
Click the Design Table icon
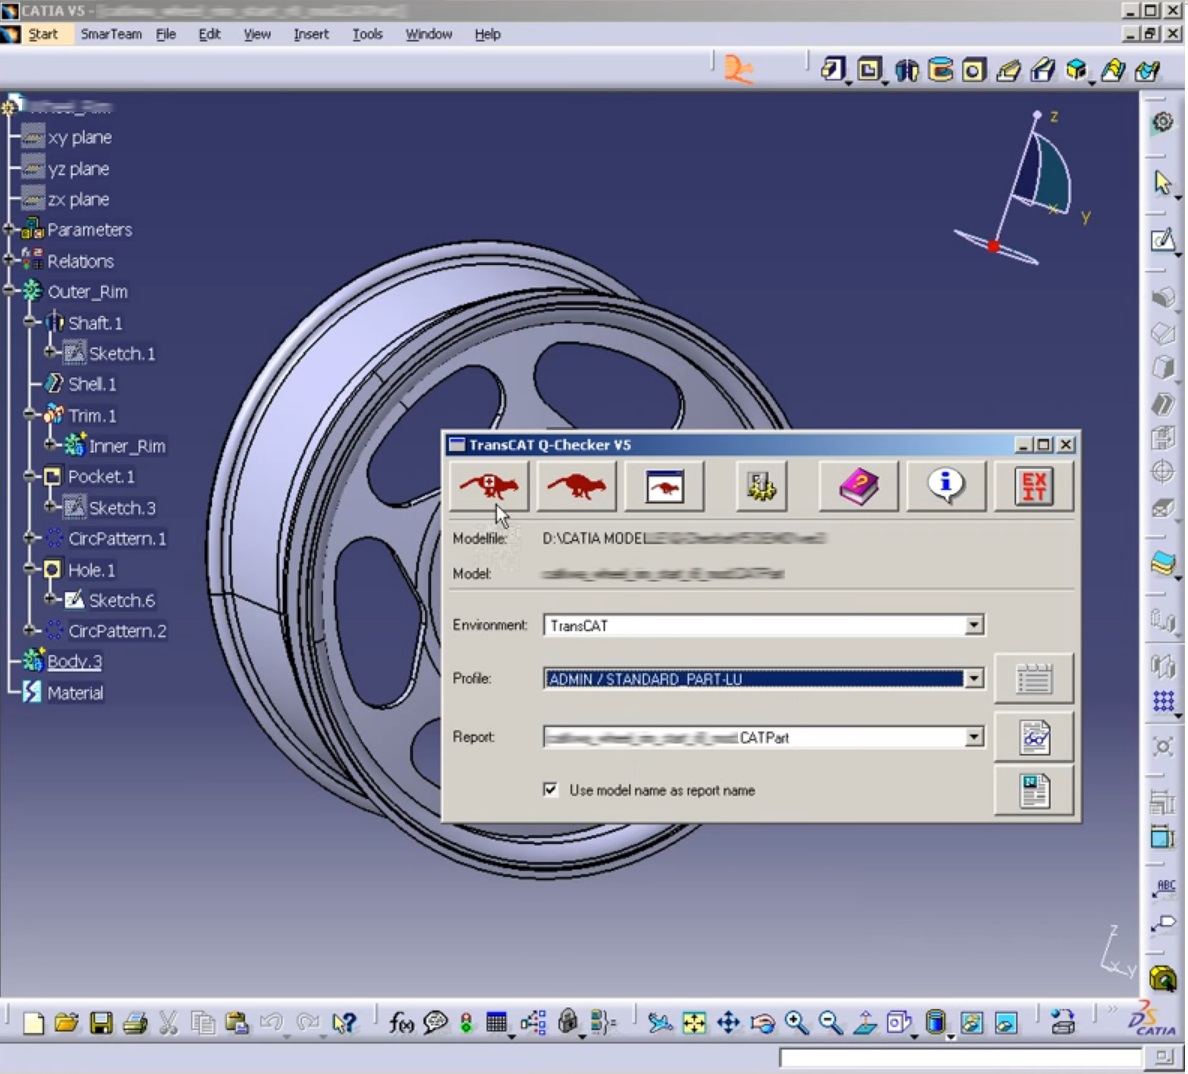pyautogui.click(x=496, y=1023)
